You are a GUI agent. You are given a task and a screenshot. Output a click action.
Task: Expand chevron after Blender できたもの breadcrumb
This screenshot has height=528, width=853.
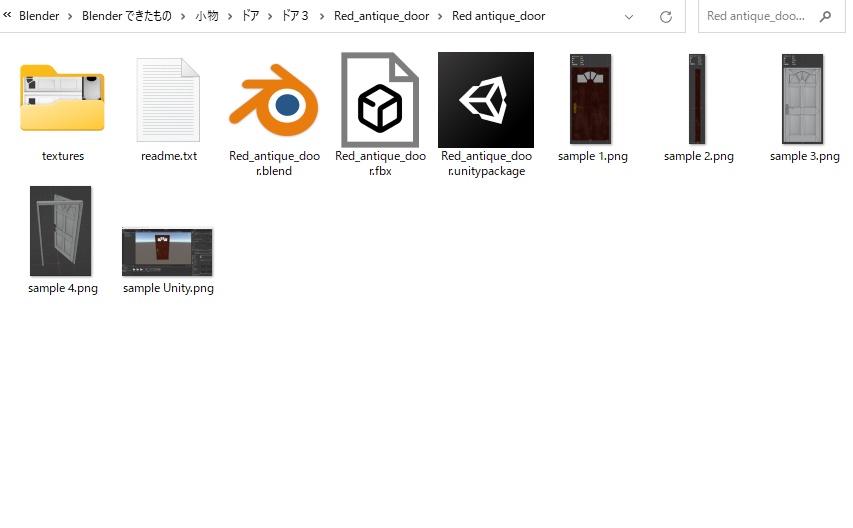point(183,17)
